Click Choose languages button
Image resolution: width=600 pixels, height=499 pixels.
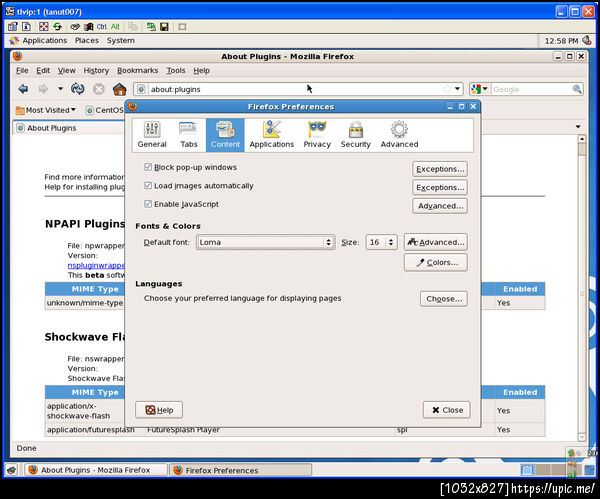[x=443, y=299]
